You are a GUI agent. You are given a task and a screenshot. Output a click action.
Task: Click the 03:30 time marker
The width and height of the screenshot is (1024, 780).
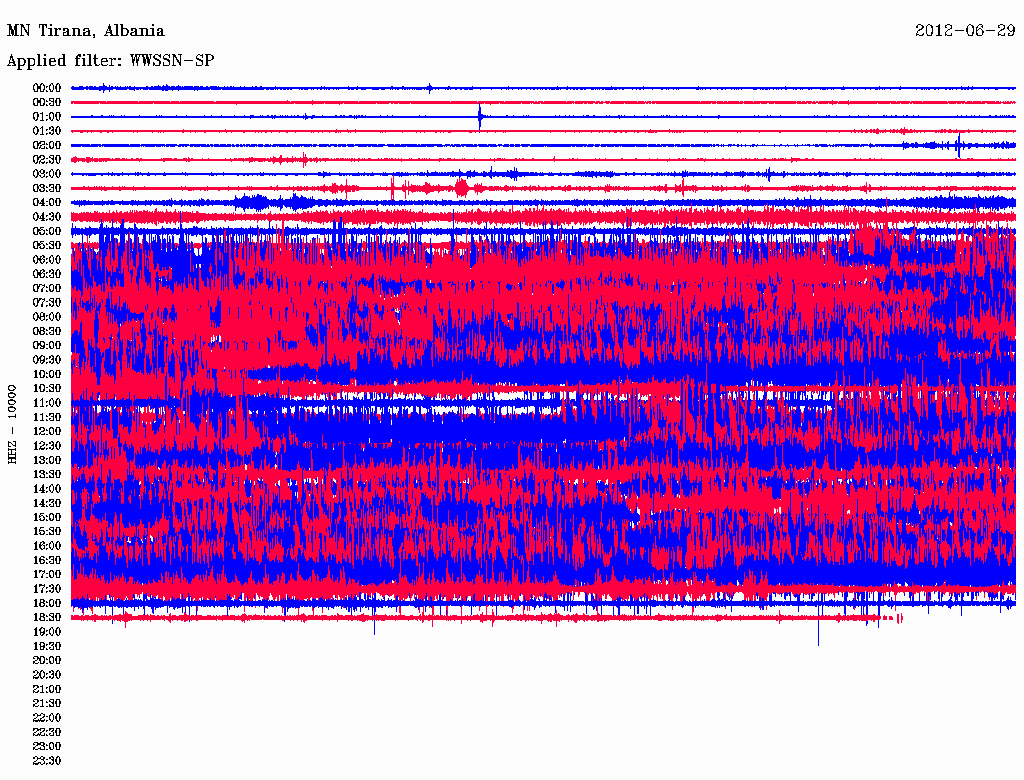tap(47, 188)
